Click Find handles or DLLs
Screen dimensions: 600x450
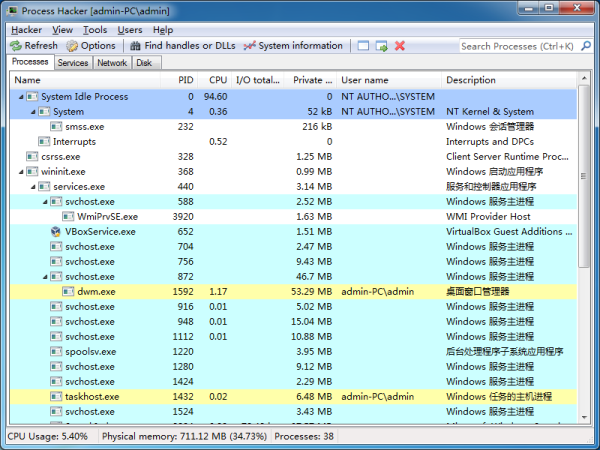pyautogui.click(x=181, y=46)
